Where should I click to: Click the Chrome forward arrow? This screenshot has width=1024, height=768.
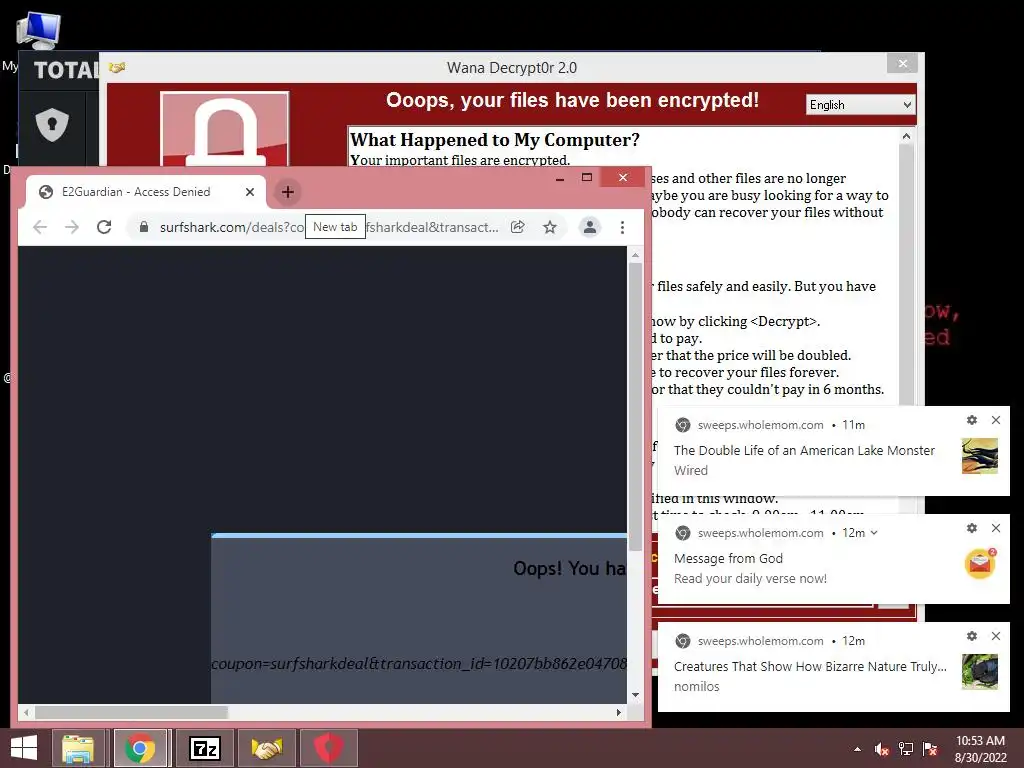72,227
